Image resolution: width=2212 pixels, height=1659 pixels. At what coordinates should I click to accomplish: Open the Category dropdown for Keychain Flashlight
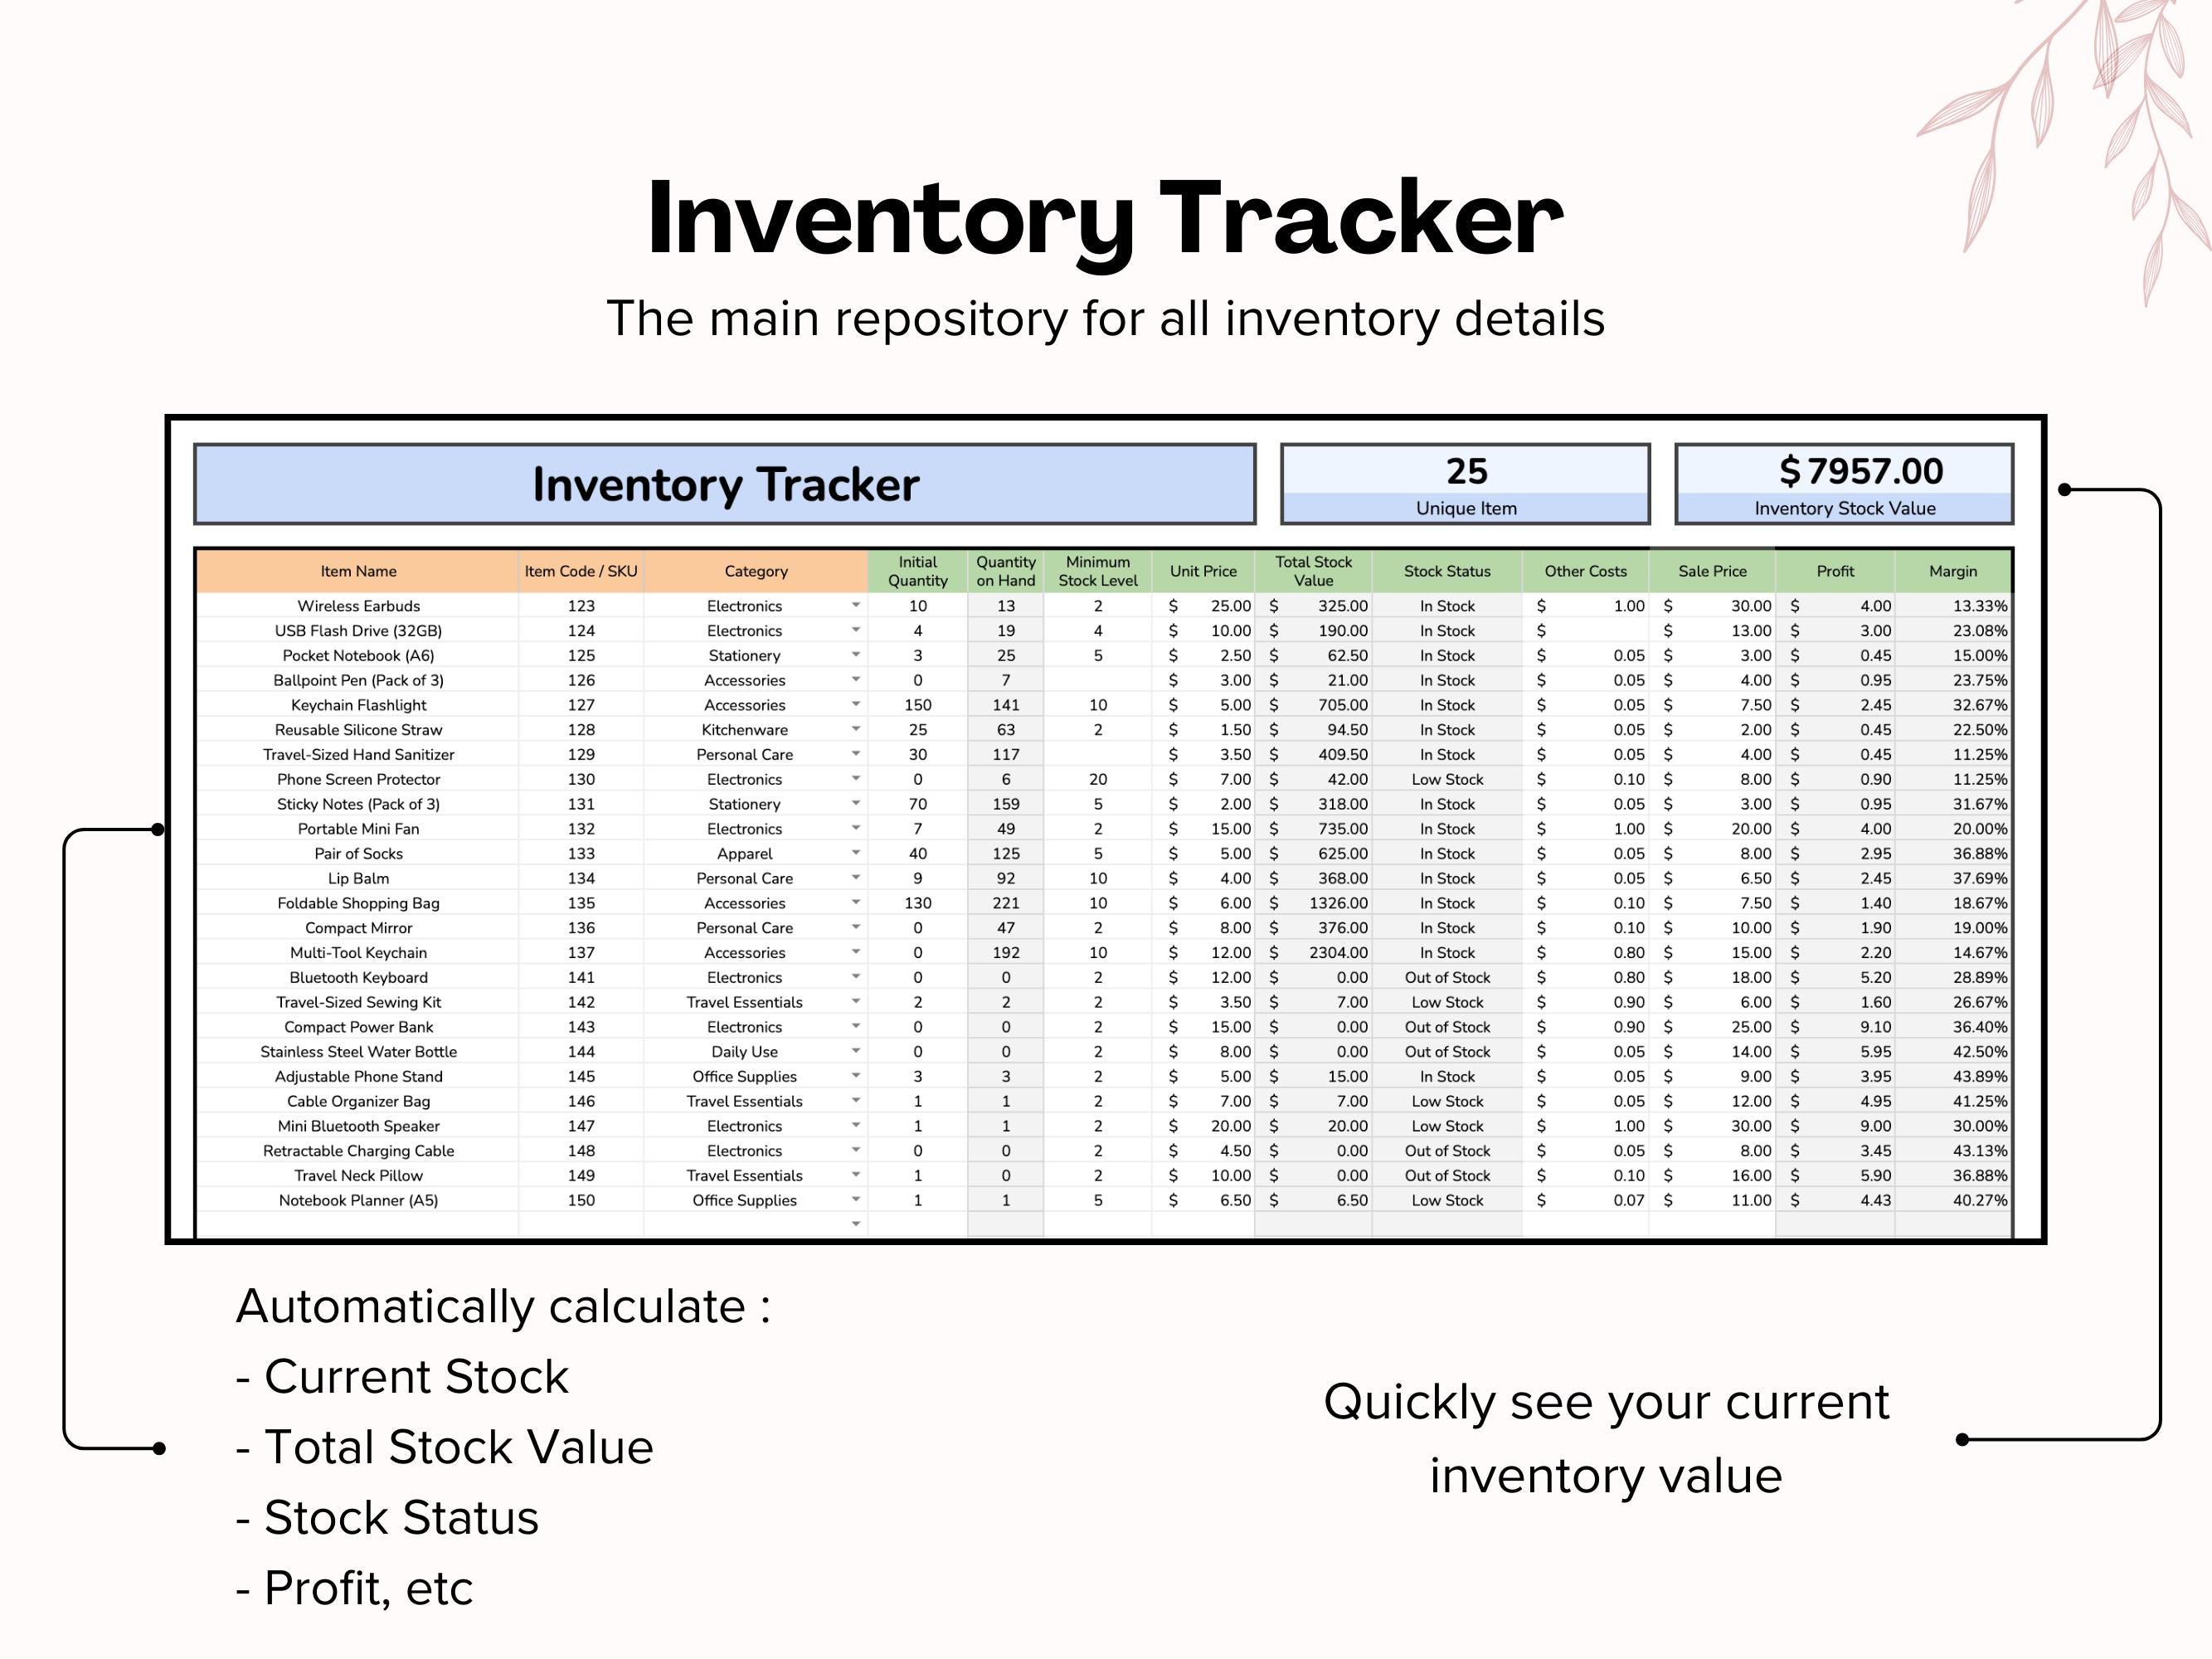click(x=857, y=705)
